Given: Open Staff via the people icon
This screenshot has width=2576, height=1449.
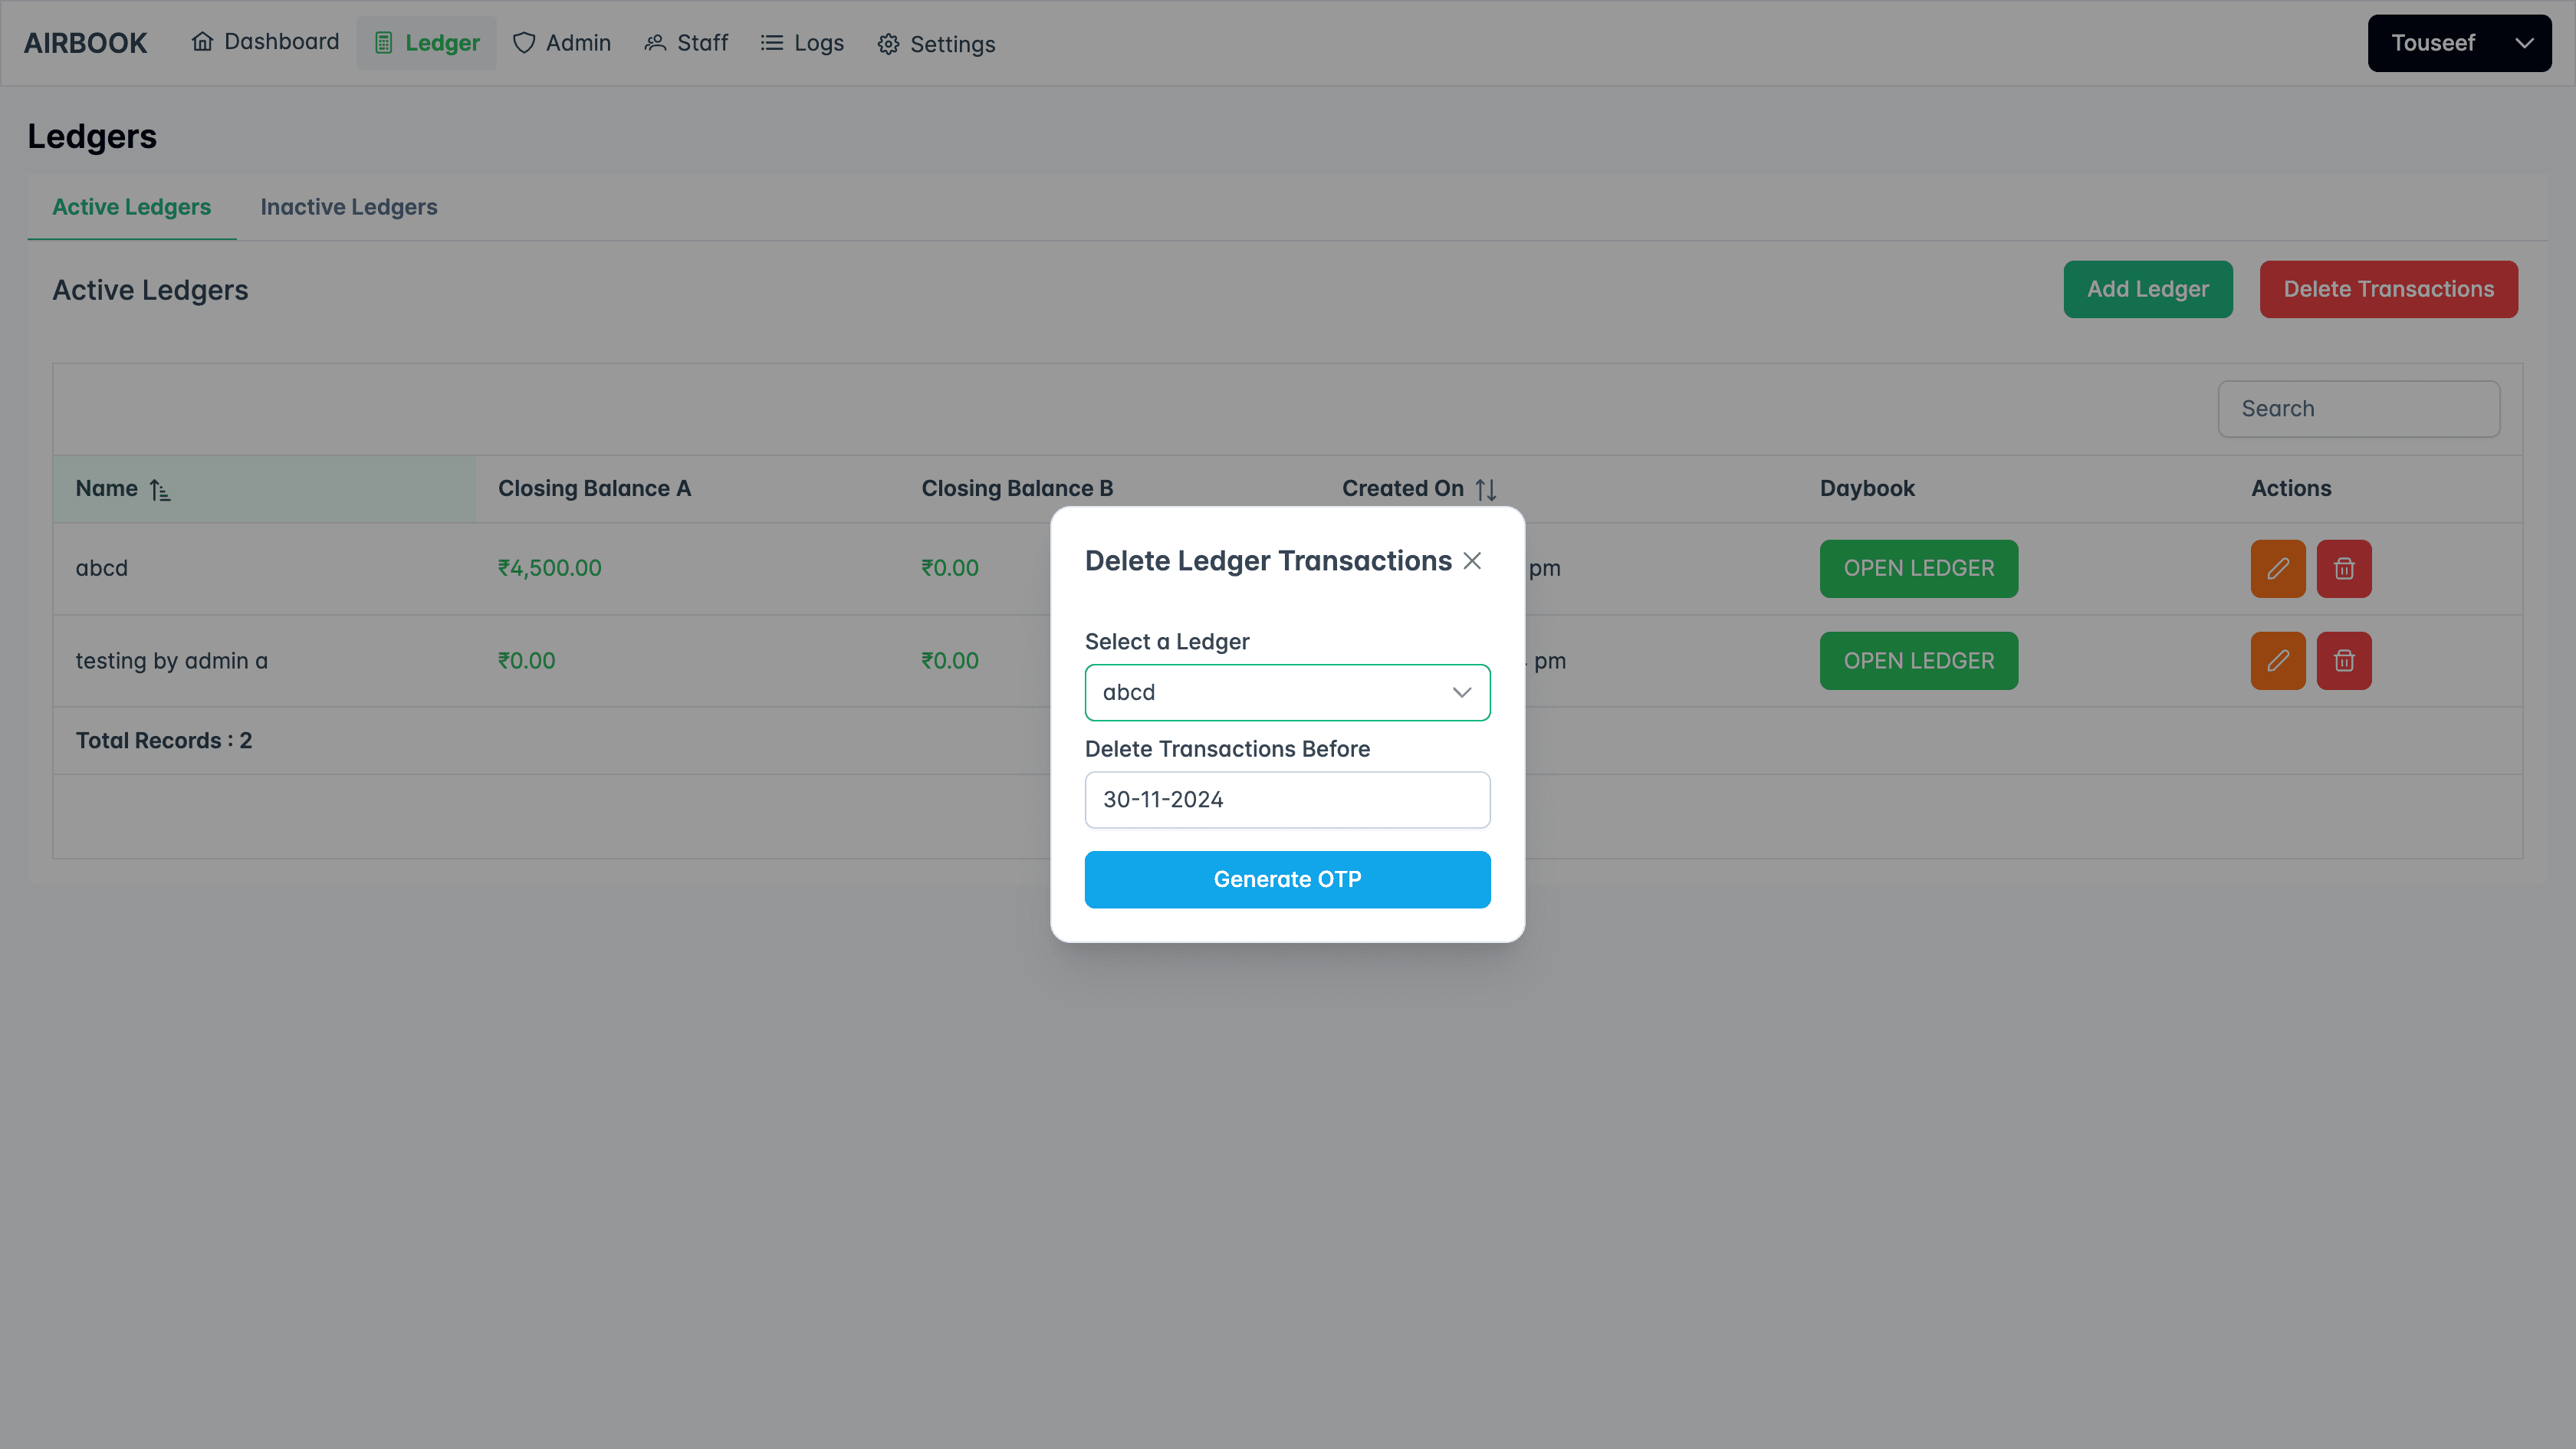Looking at the screenshot, I should click(656, 43).
